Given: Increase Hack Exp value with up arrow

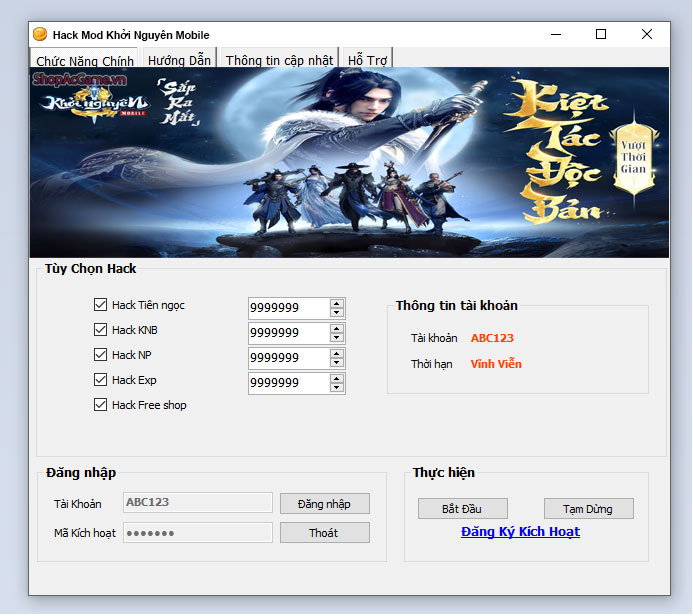Looking at the screenshot, I should tap(337, 379).
